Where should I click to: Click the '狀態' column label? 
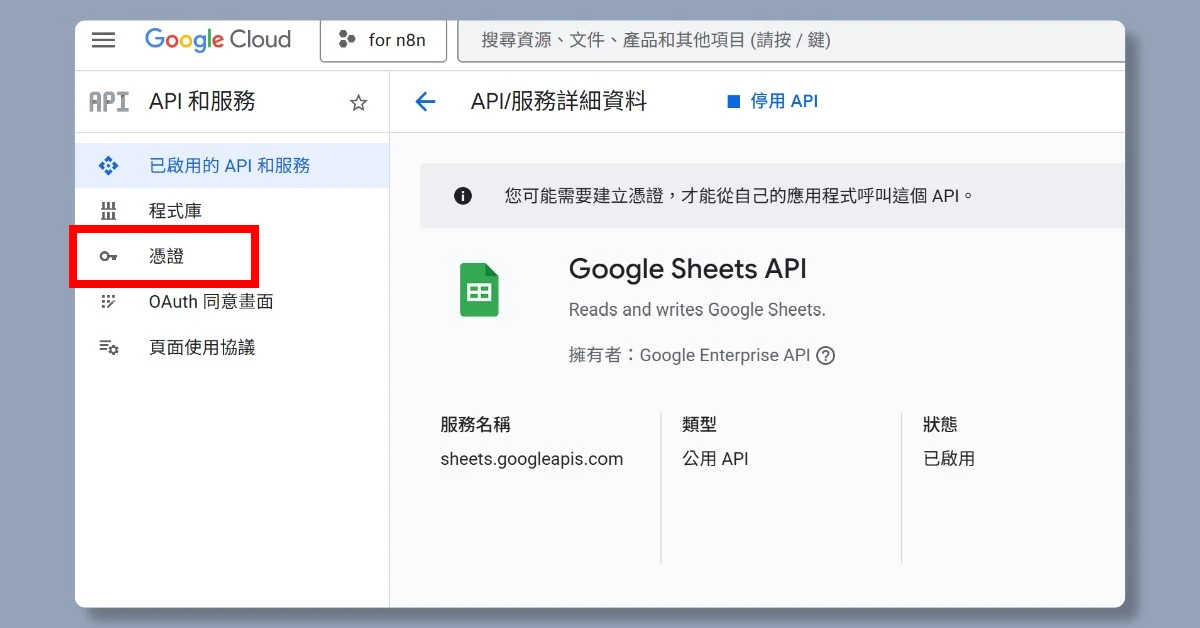(x=940, y=425)
